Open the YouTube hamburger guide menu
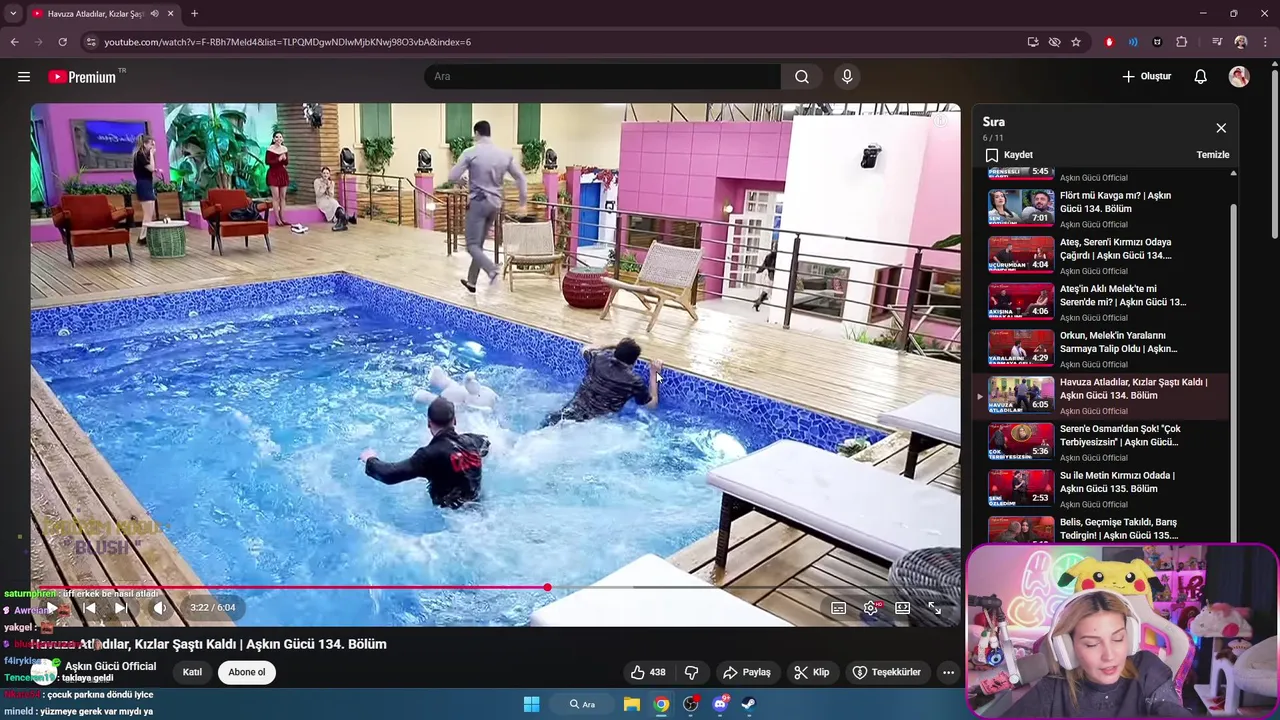The image size is (1280, 720). coord(24,76)
